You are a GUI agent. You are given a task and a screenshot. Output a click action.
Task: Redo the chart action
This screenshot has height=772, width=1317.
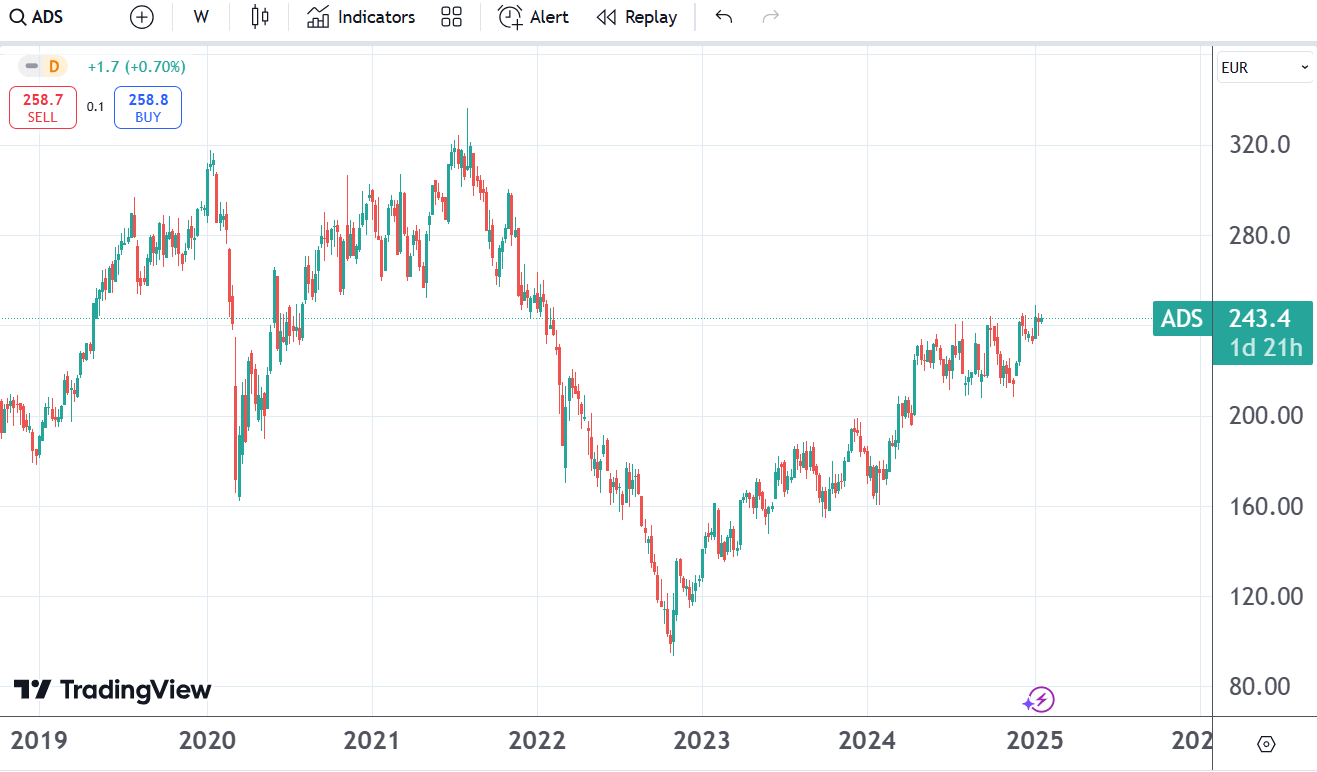pos(770,17)
